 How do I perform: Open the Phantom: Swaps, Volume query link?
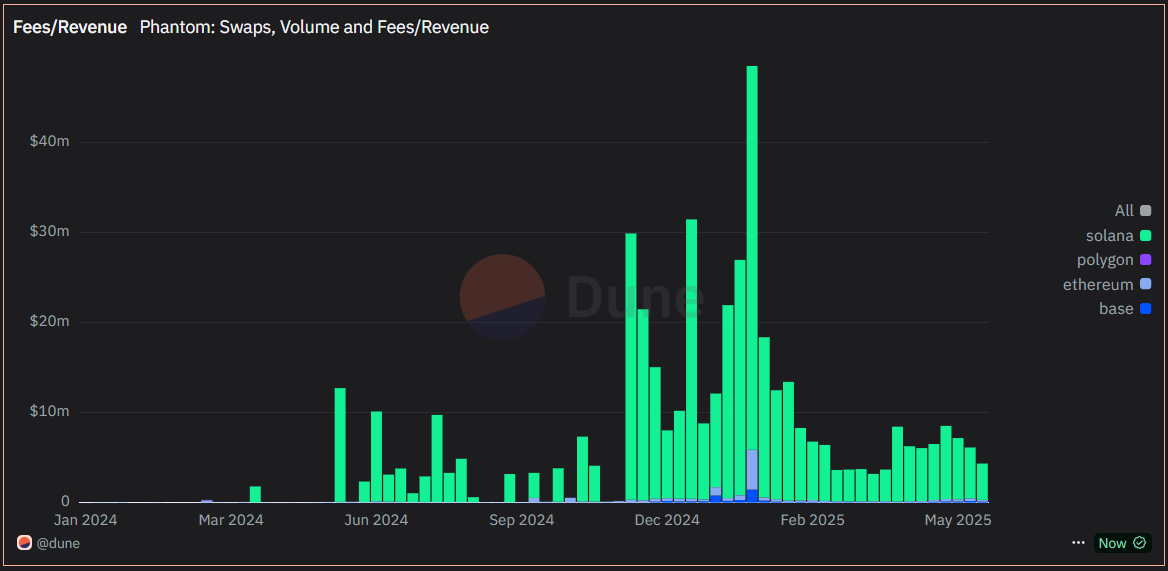[314, 28]
